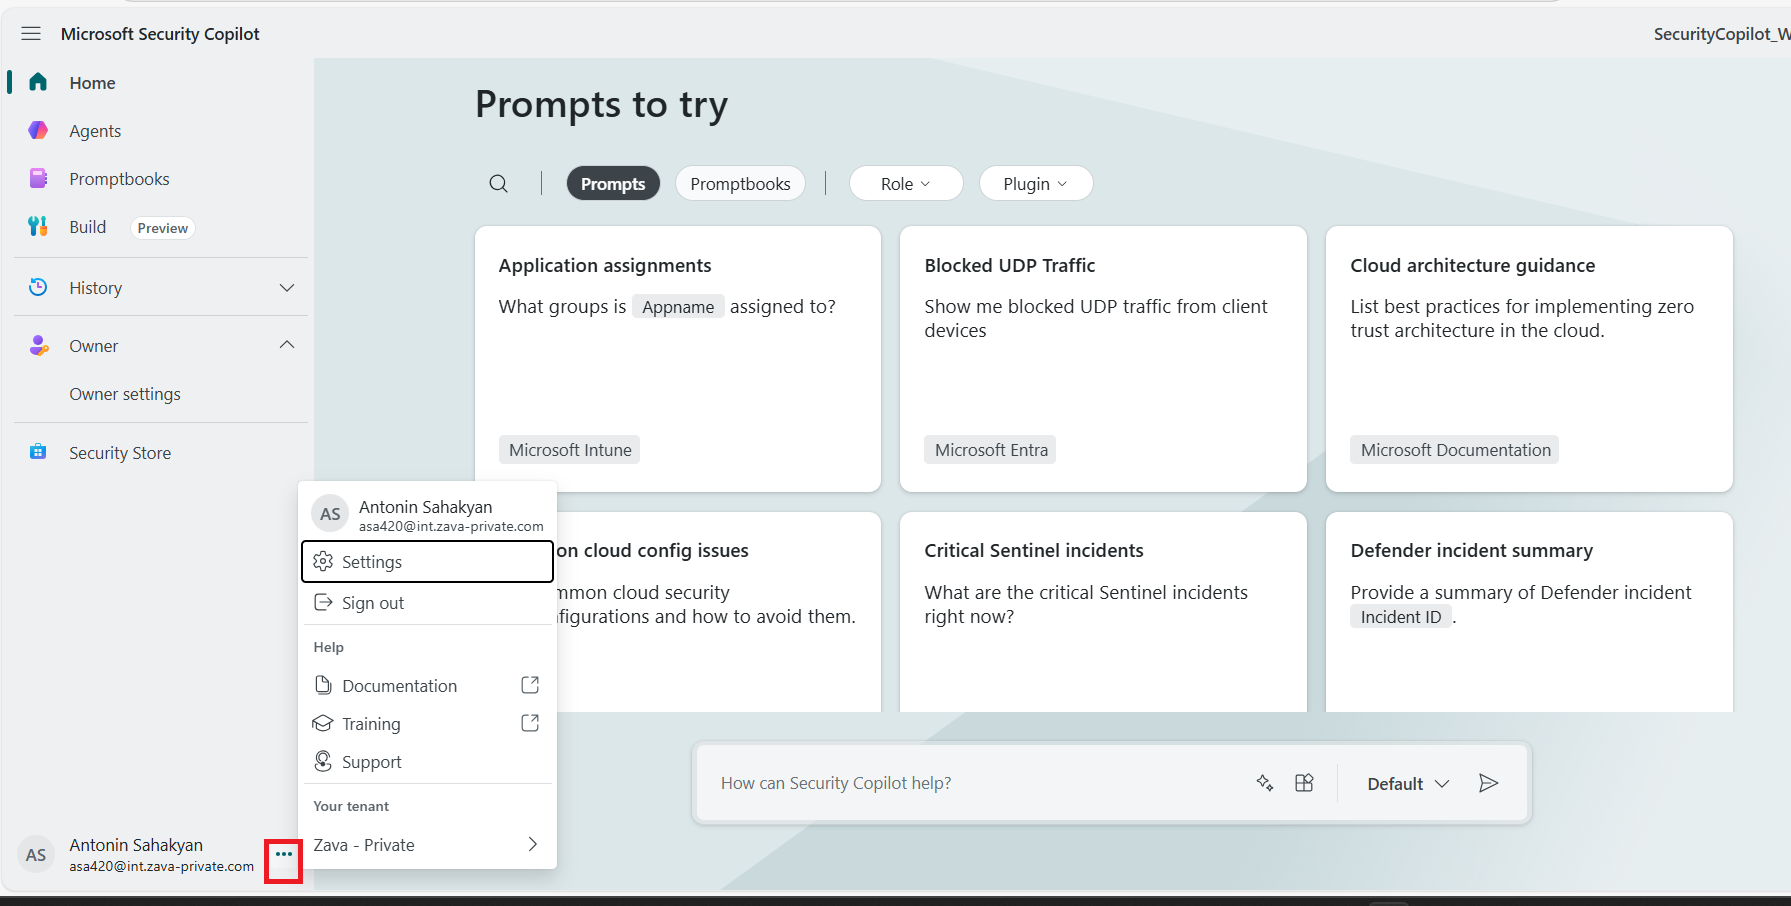1791x906 pixels.
Task: Open the Build Preview section
Action: [x=87, y=227]
